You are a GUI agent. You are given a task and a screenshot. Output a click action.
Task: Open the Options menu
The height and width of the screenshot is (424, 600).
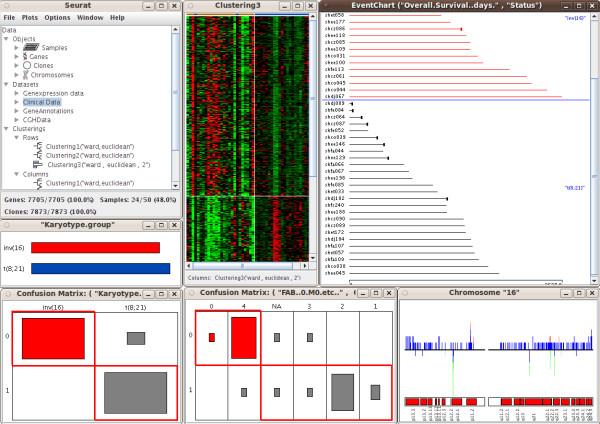click(57, 18)
